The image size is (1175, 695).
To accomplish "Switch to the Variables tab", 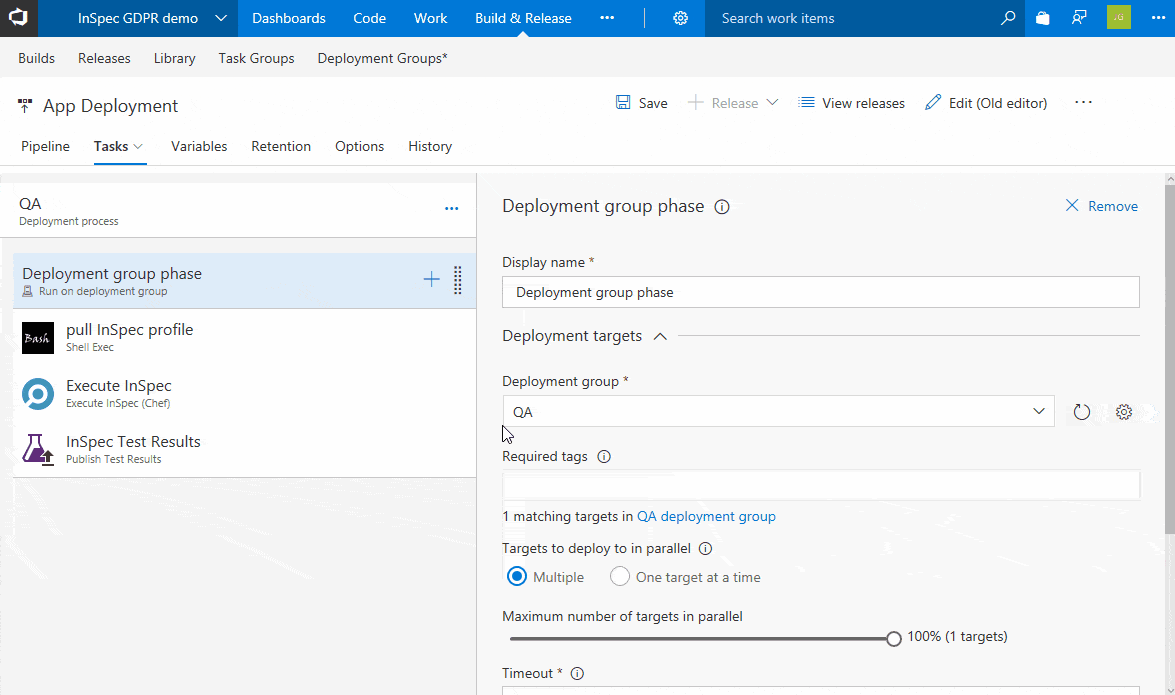I will pos(199,146).
